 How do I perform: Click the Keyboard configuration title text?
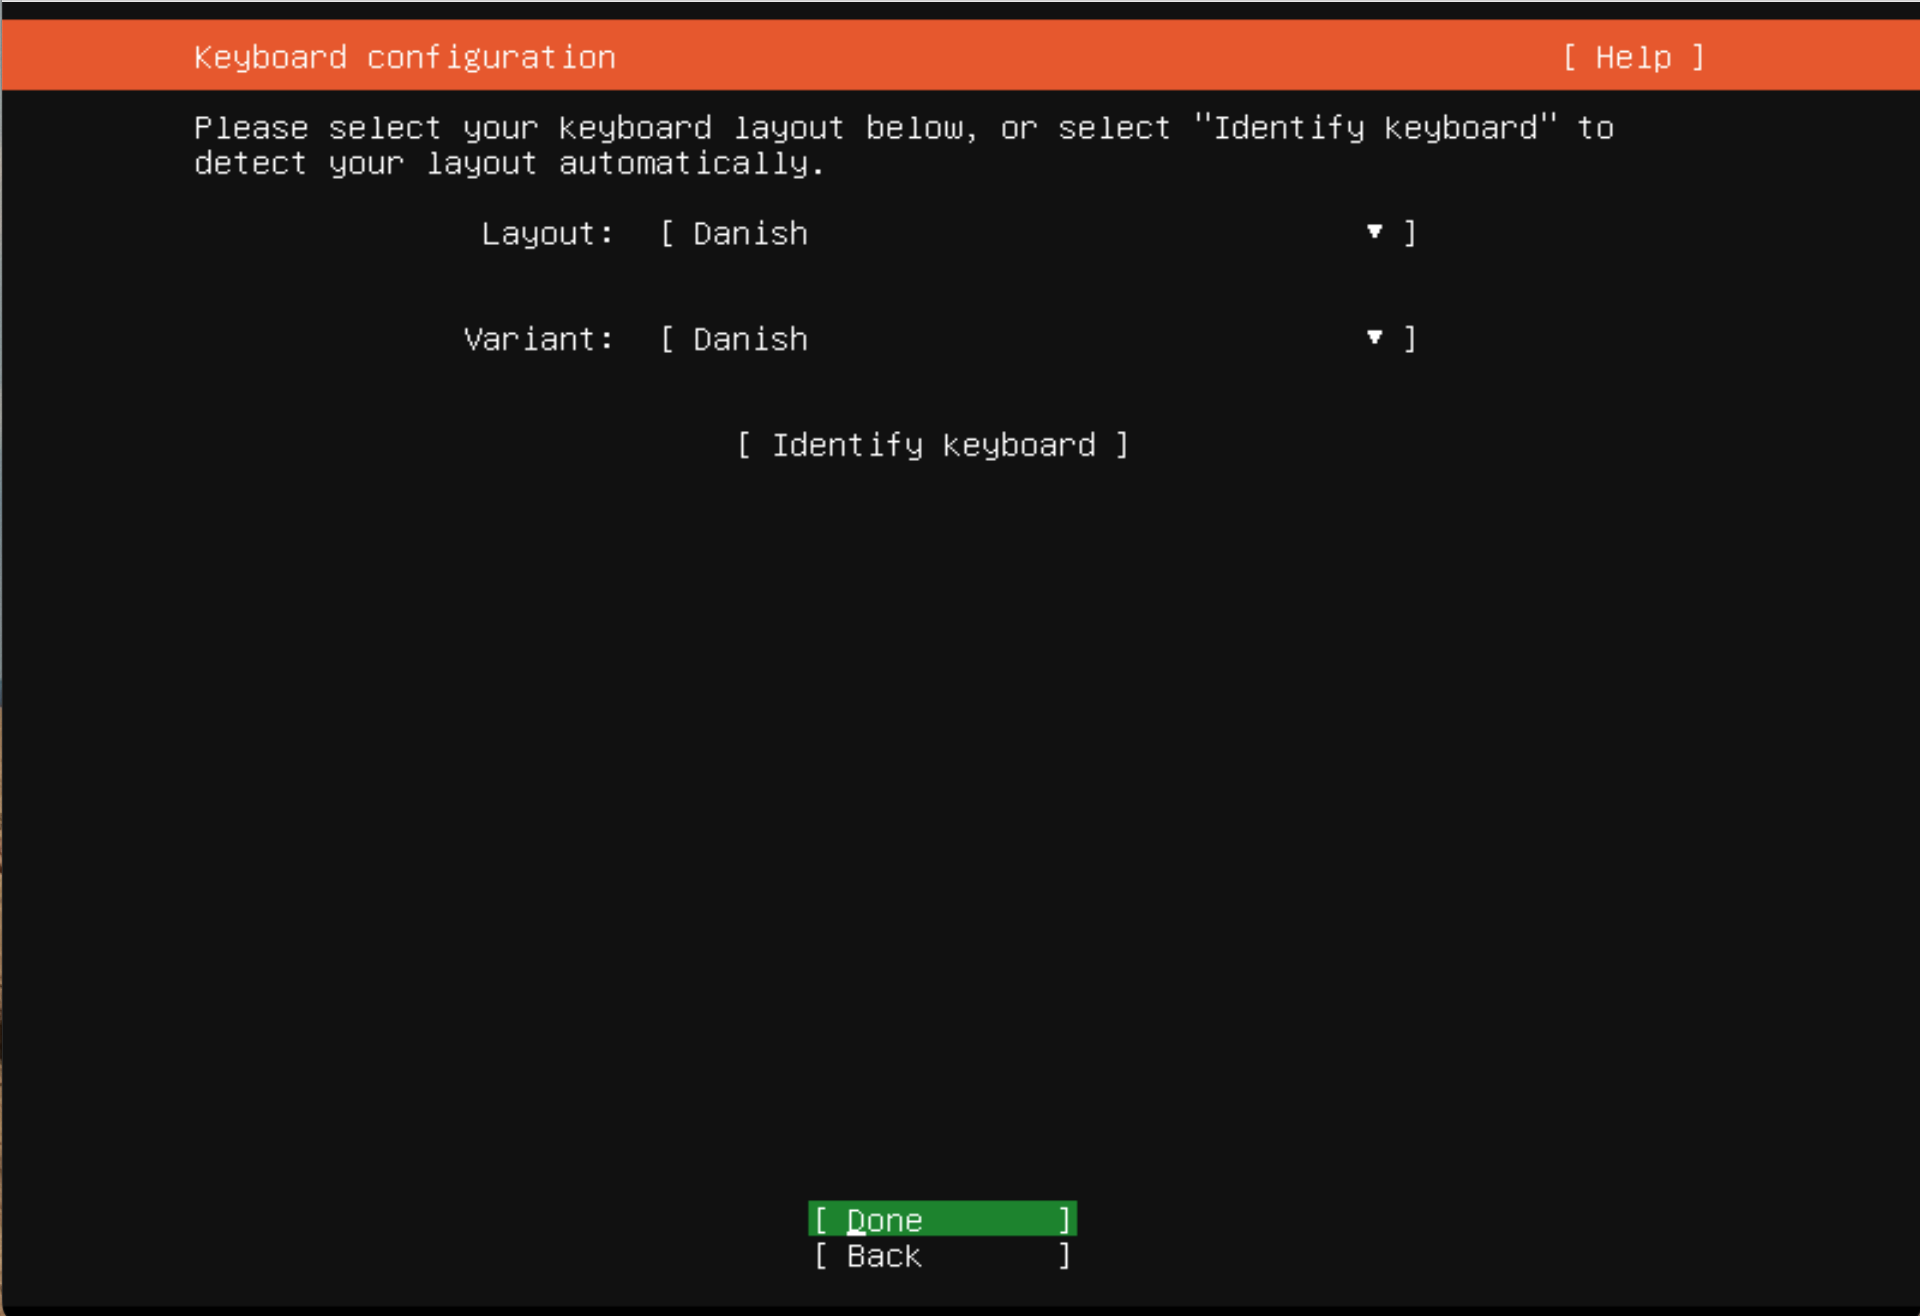pyautogui.click(x=404, y=57)
